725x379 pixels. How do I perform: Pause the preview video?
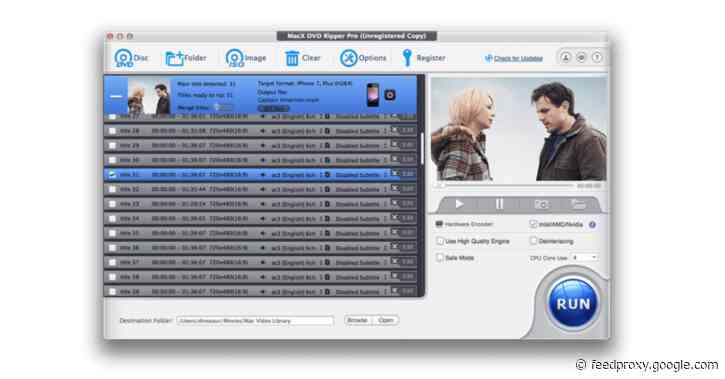coord(499,204)
